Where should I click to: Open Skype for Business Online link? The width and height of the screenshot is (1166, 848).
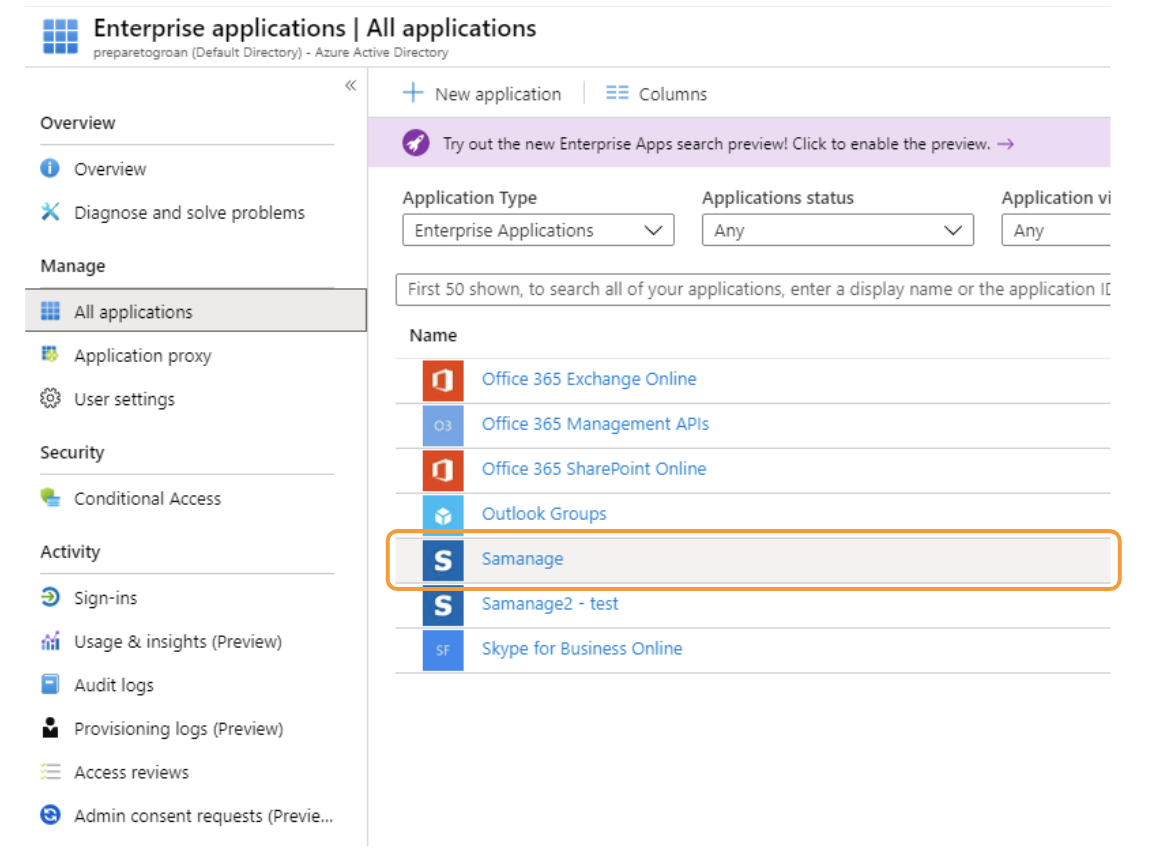[x=582, y=648]
